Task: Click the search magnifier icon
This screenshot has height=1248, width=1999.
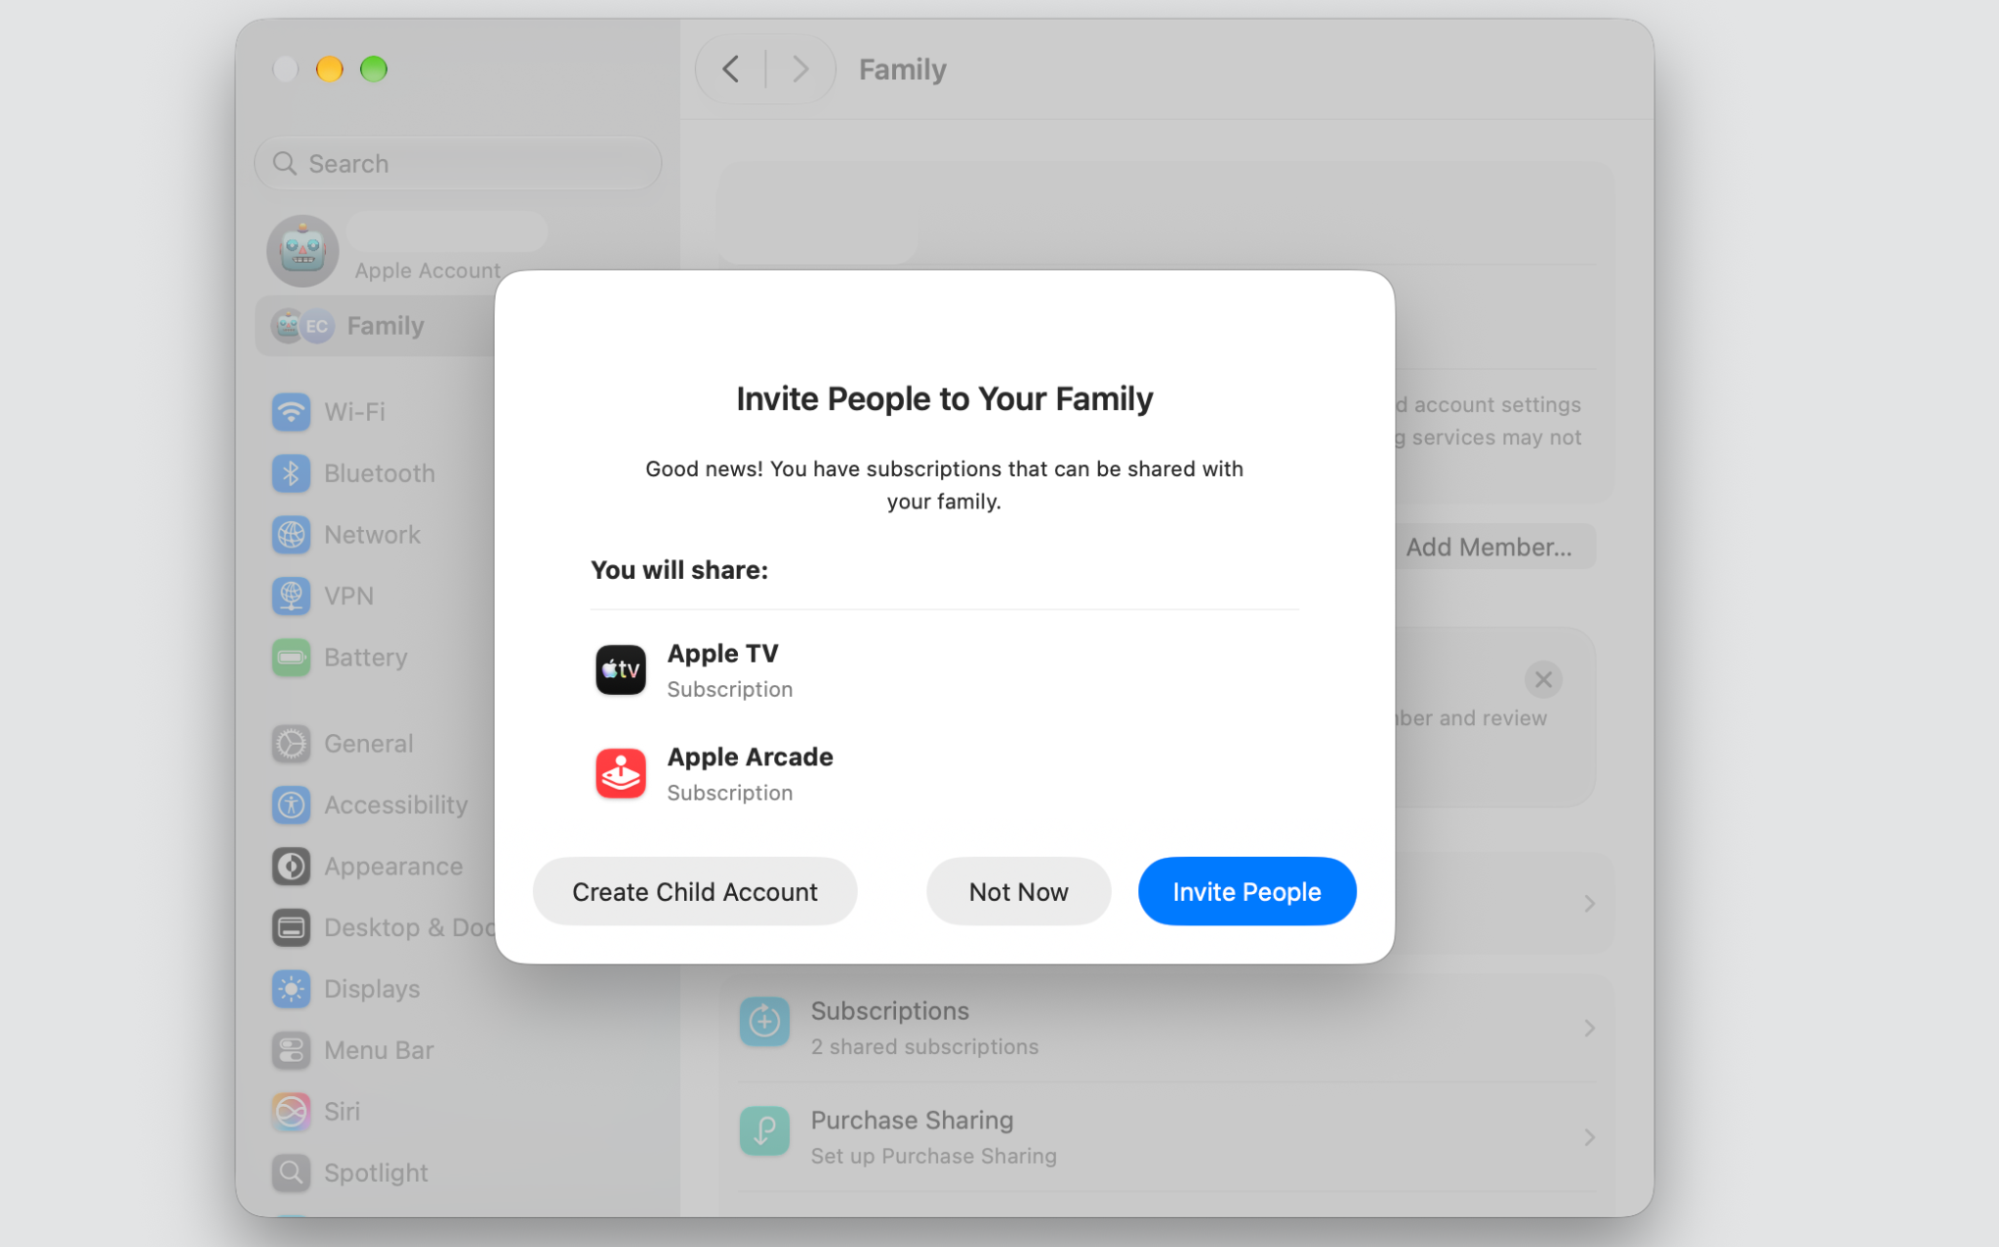Action: pos(285,163)
